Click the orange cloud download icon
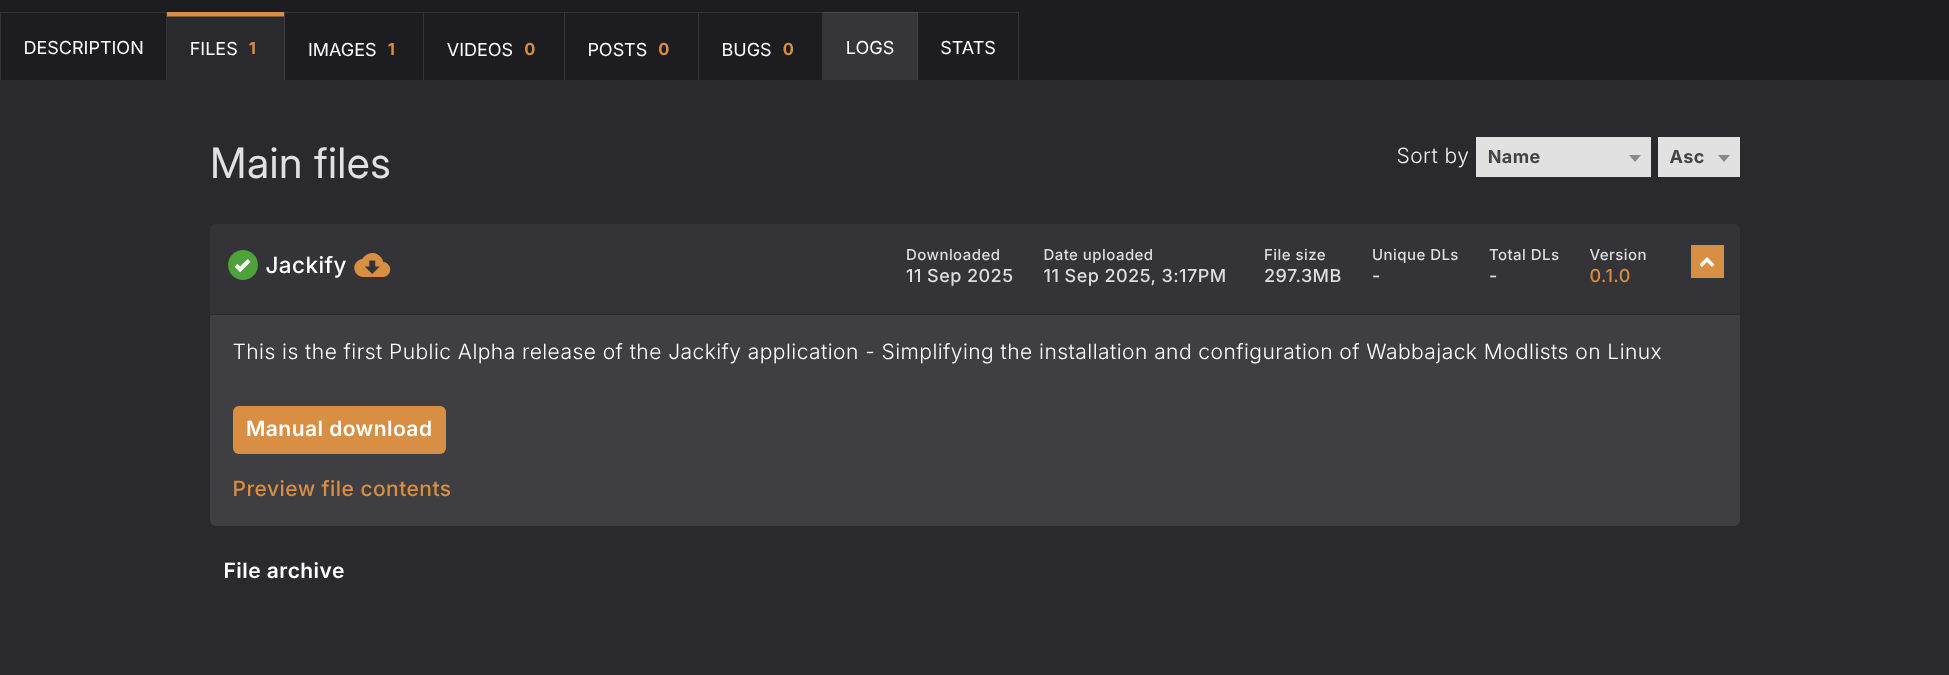The image size is (1949, 675). 372,265
